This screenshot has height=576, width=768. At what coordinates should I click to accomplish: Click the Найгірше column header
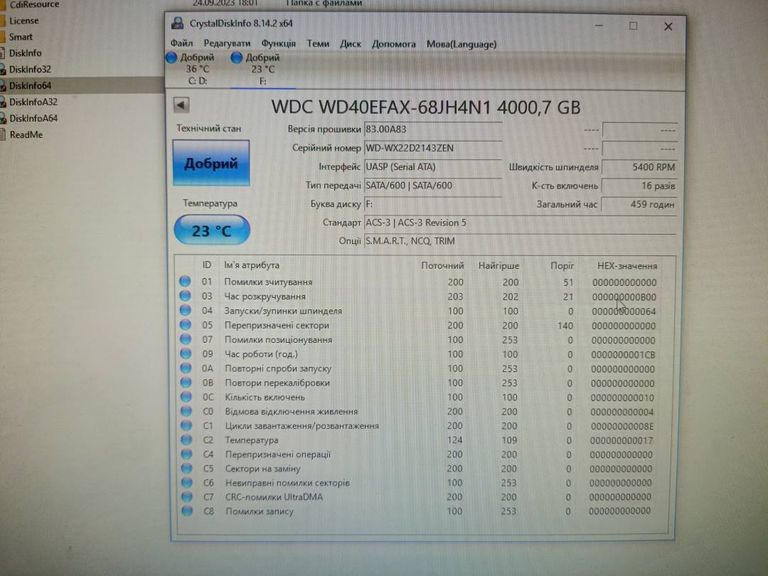point(499,265)
